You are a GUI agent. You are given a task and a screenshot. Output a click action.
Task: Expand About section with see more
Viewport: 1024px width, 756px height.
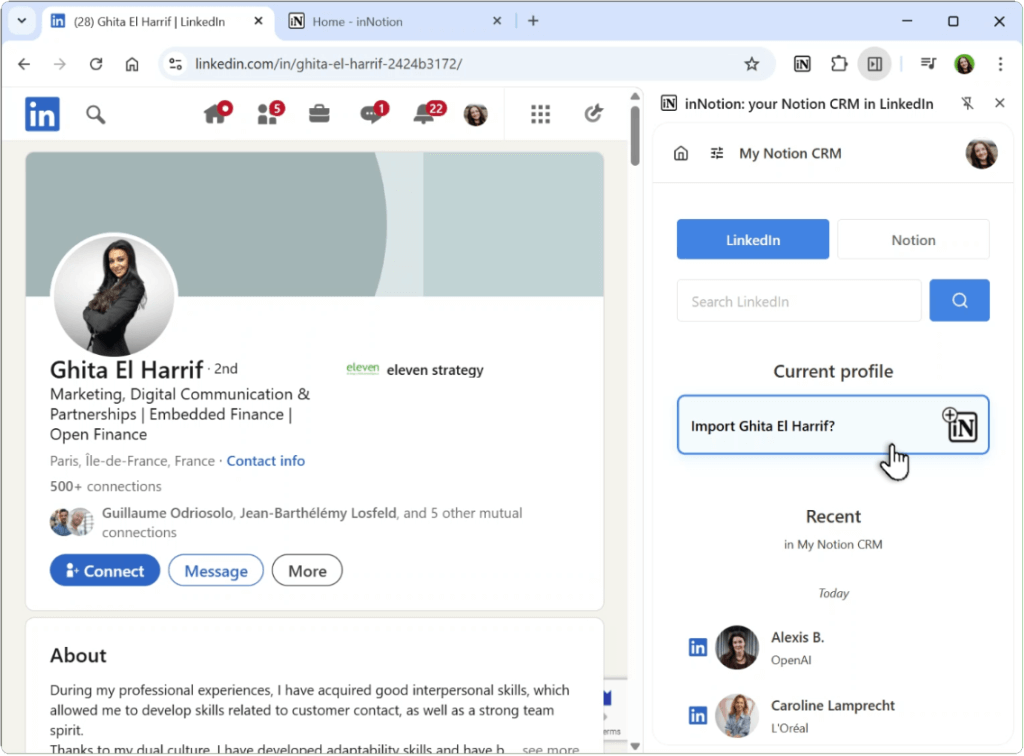[x=550, y=749]
